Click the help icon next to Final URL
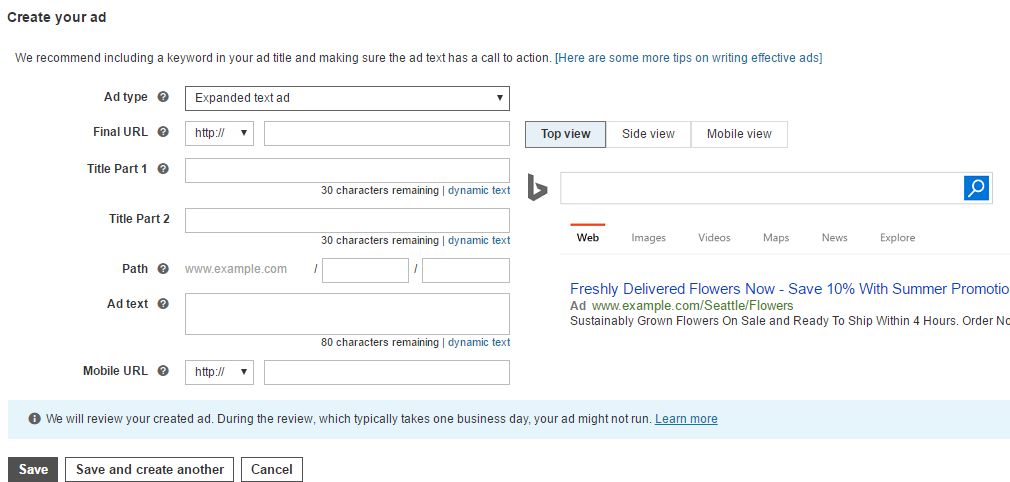 pos(163,132)
